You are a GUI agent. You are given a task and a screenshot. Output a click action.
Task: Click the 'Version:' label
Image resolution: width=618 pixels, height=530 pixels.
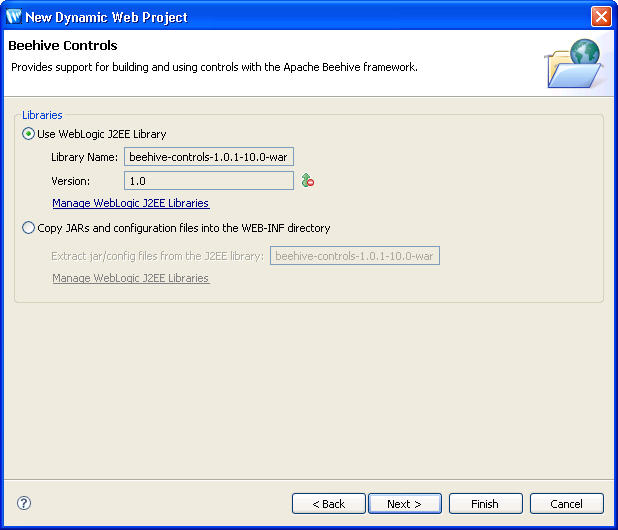71,181
